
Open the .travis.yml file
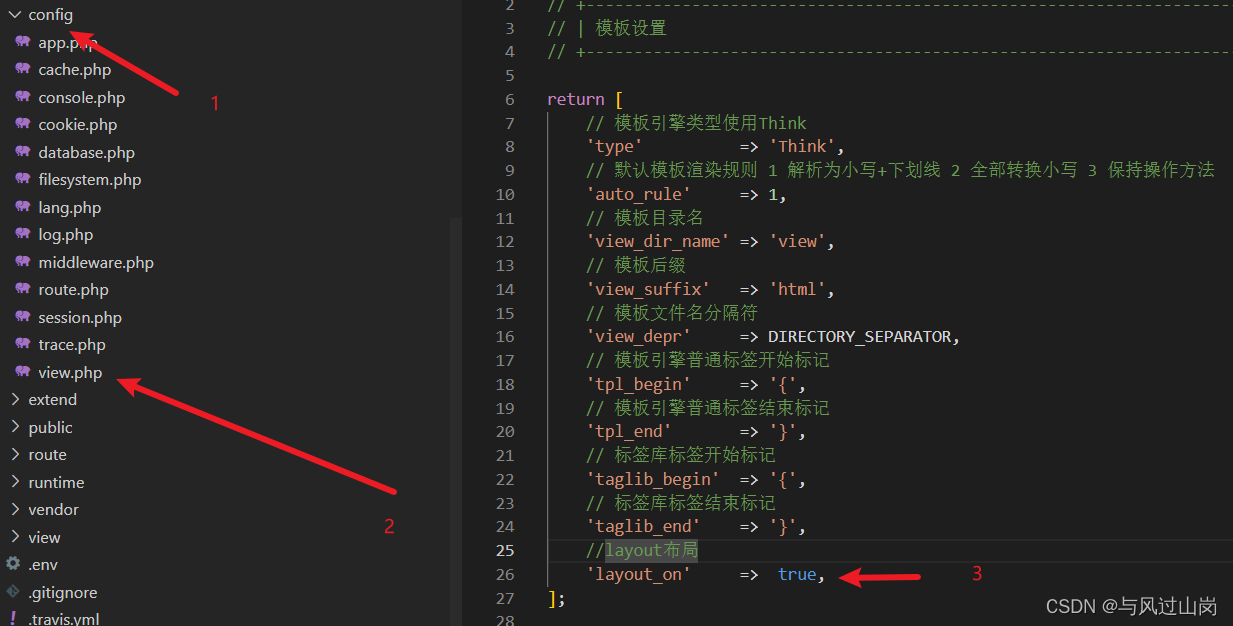coord(64,619)
